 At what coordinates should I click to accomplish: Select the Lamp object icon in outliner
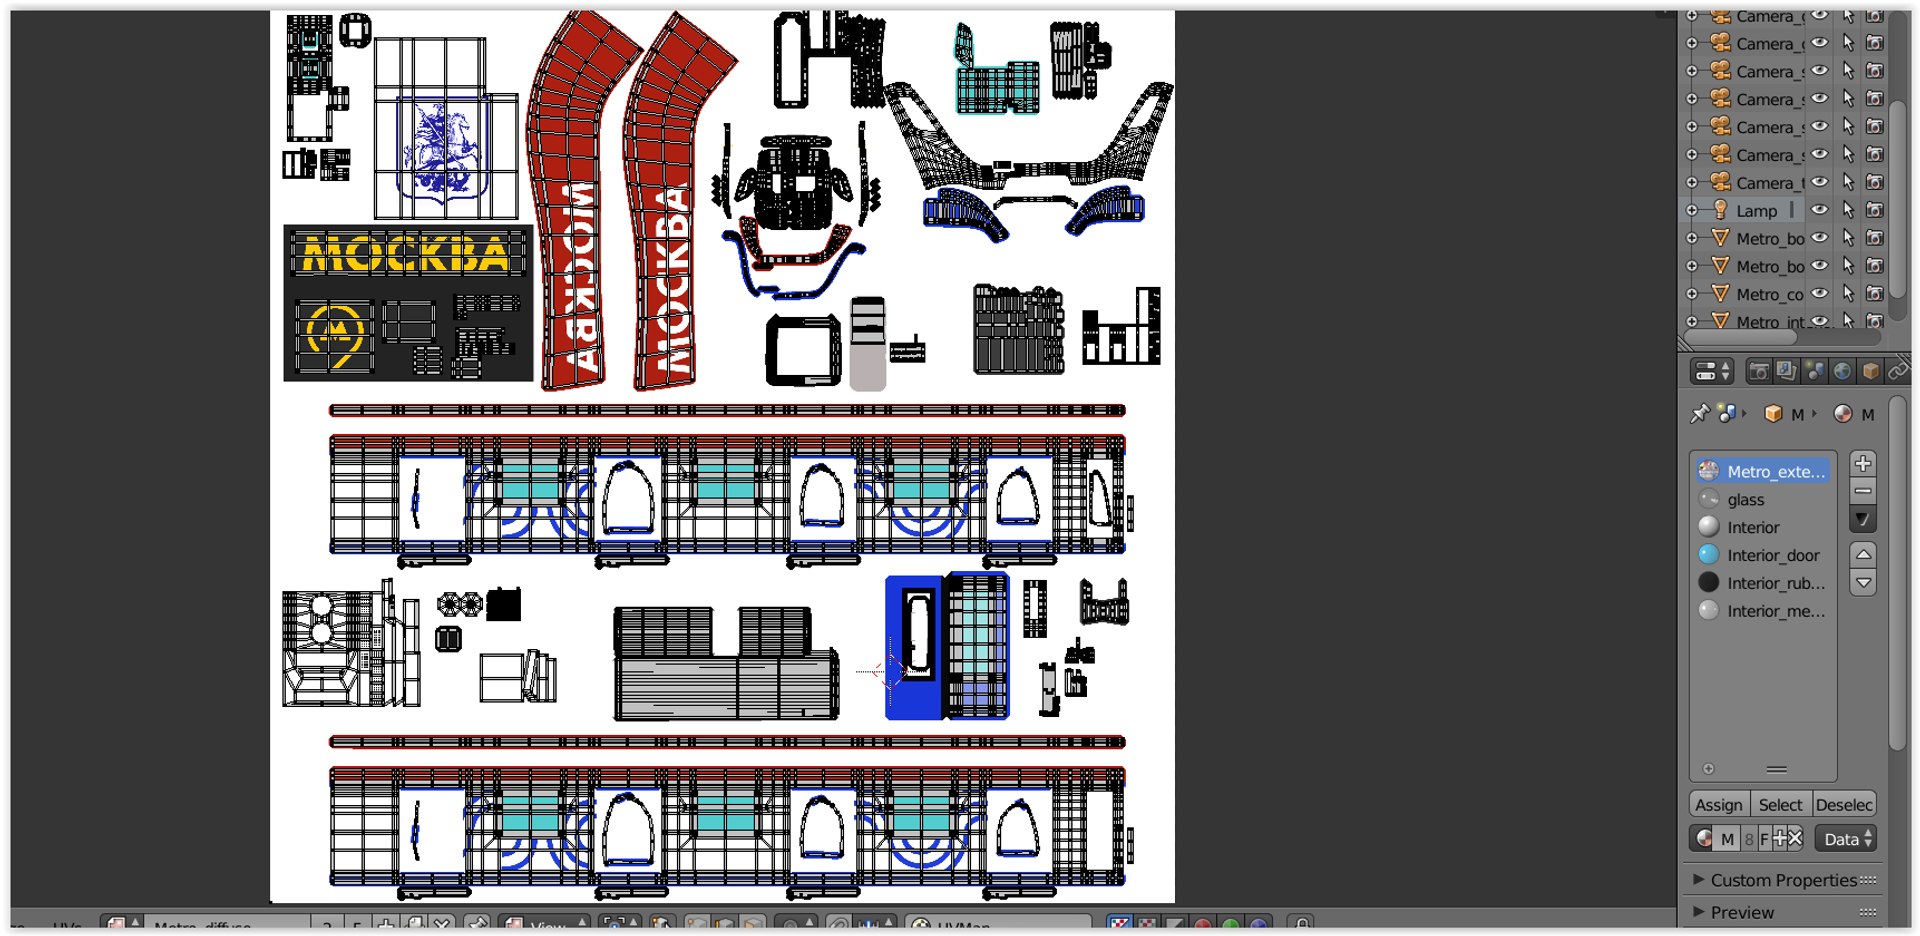(x=1720, y=210)
